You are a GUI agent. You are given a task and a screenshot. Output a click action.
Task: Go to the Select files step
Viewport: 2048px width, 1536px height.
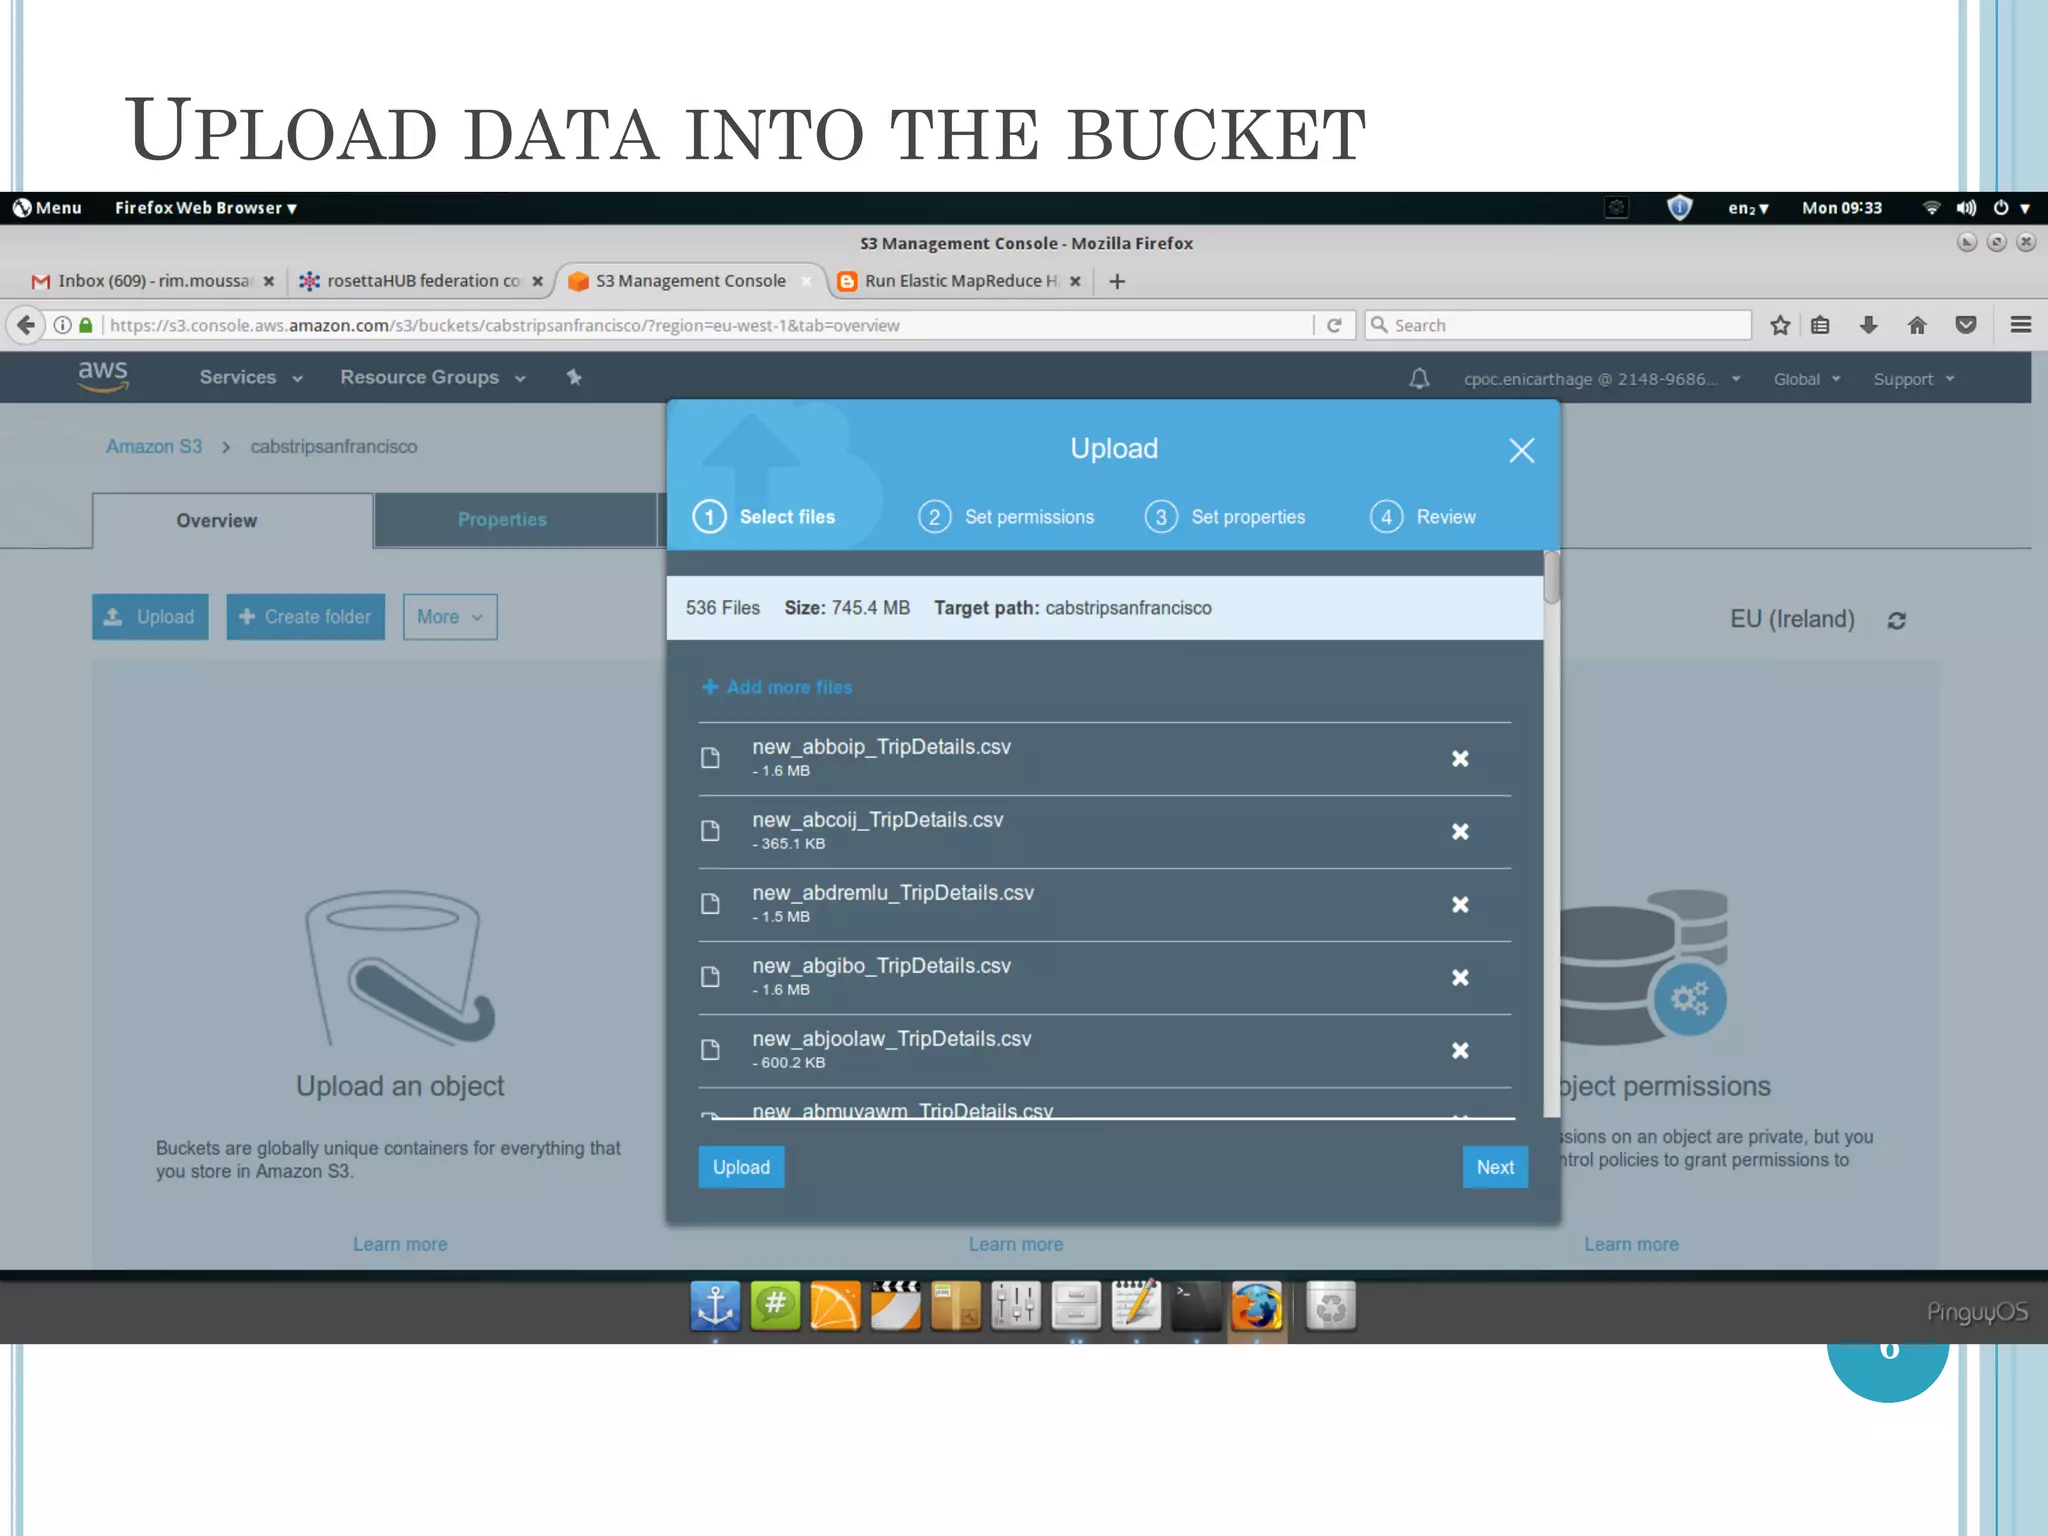764,517
